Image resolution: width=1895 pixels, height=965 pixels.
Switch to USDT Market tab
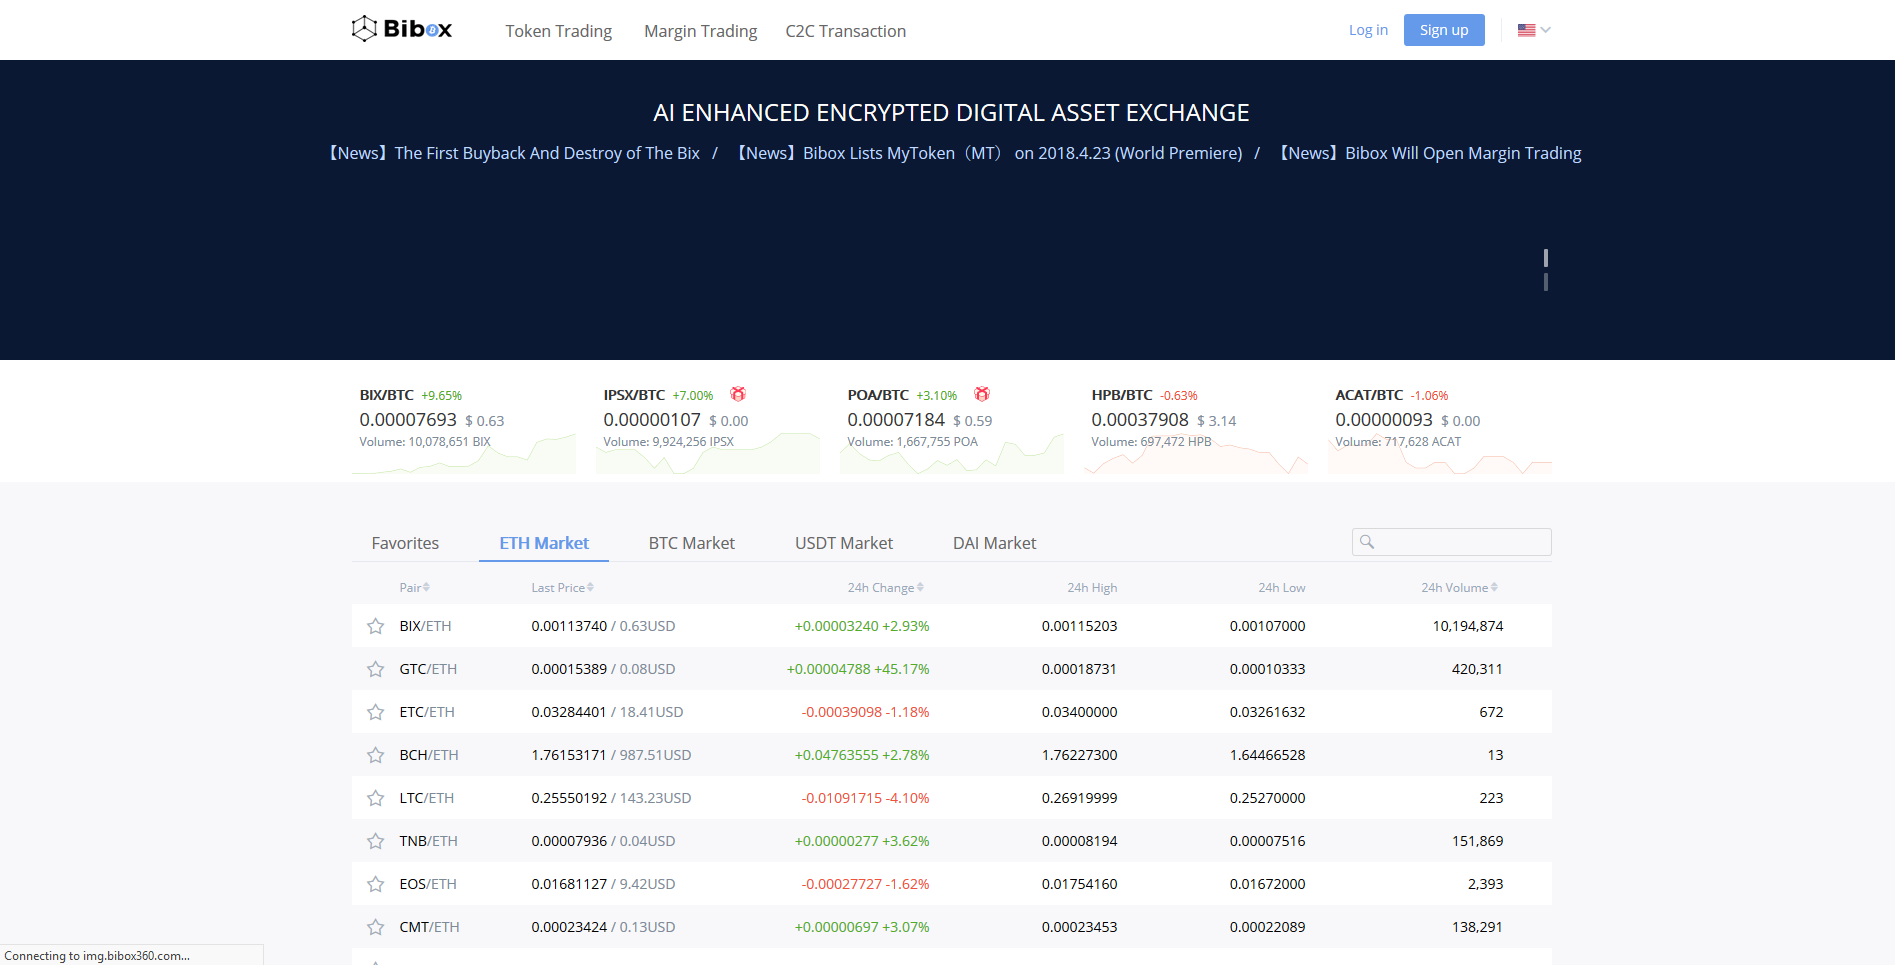click(844, 543)
